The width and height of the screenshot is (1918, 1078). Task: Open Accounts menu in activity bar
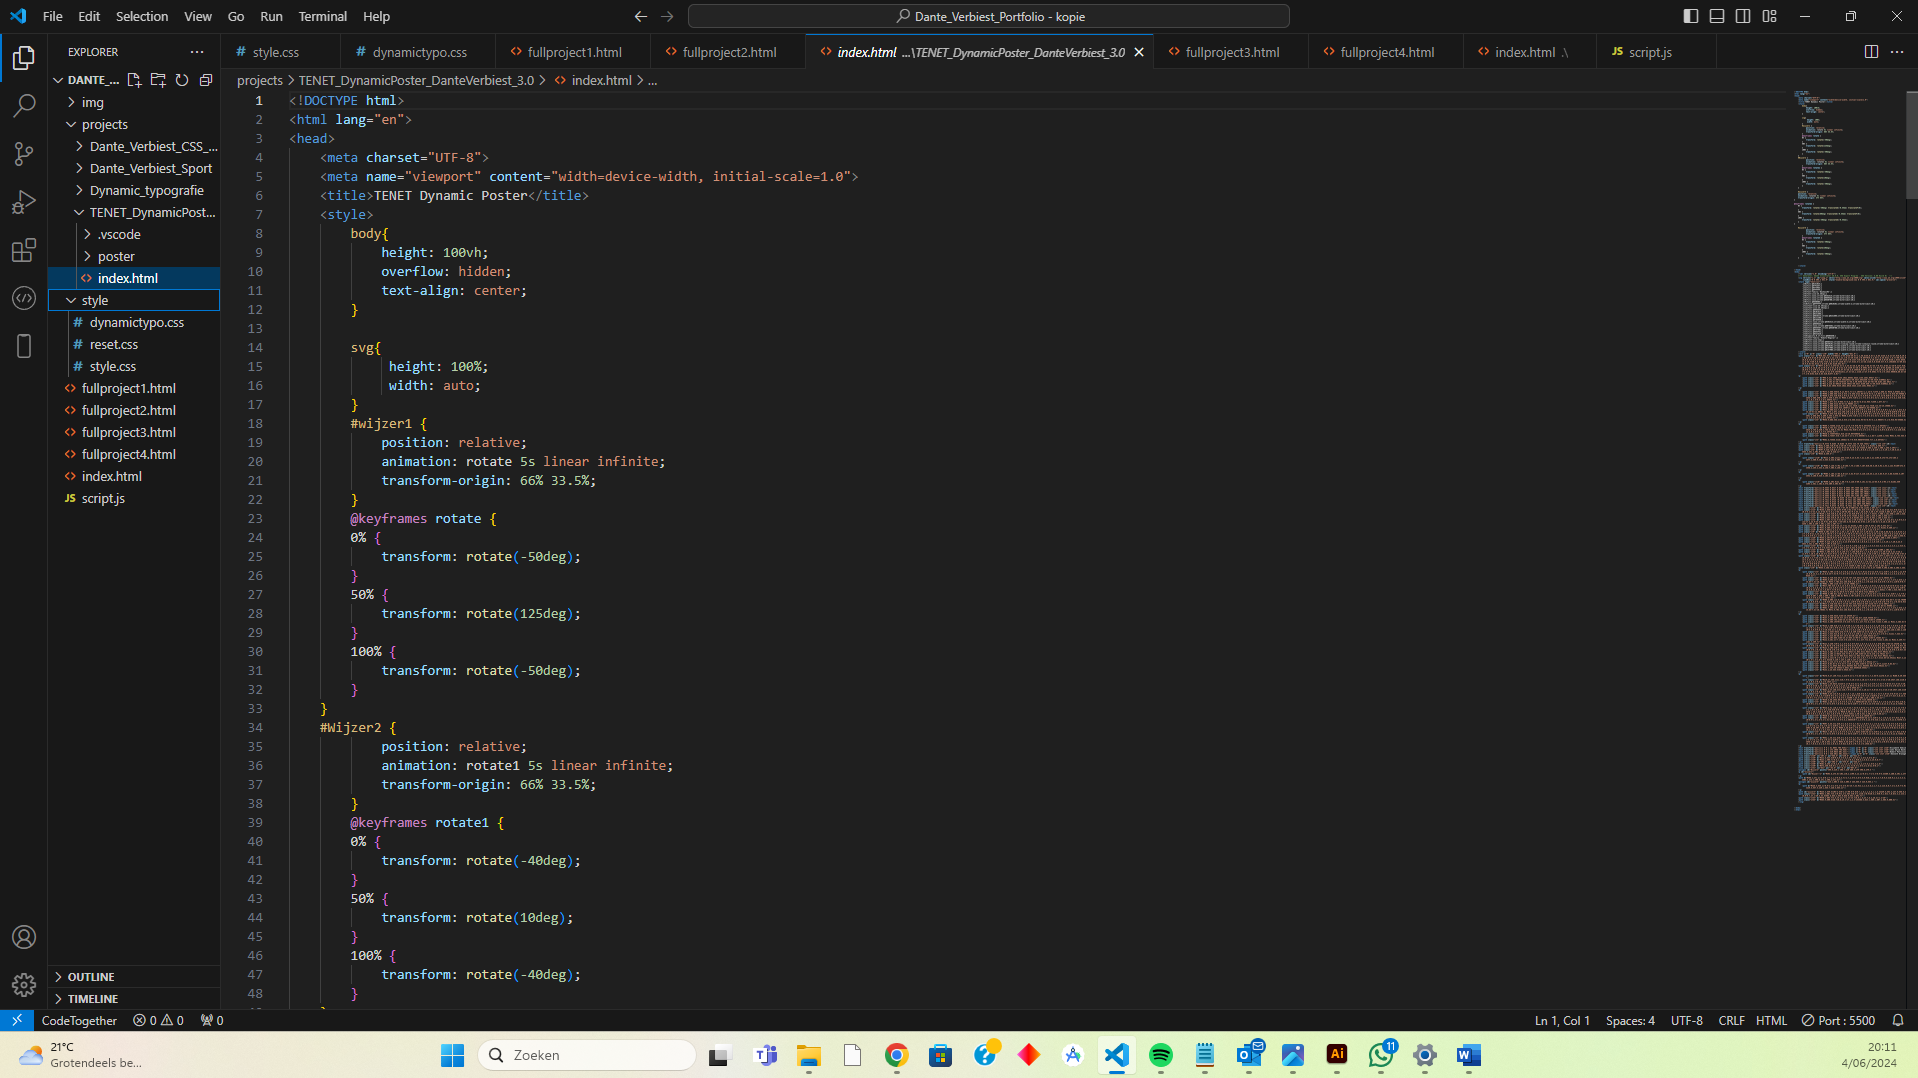24,937
